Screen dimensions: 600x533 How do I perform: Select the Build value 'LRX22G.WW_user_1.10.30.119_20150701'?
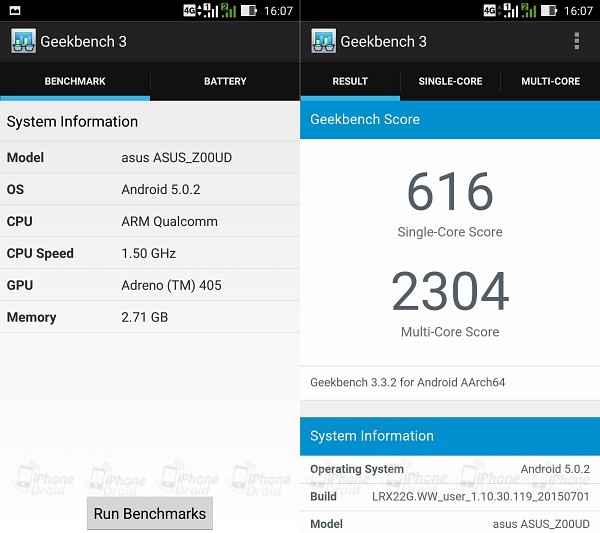click(x=481, y=497)
